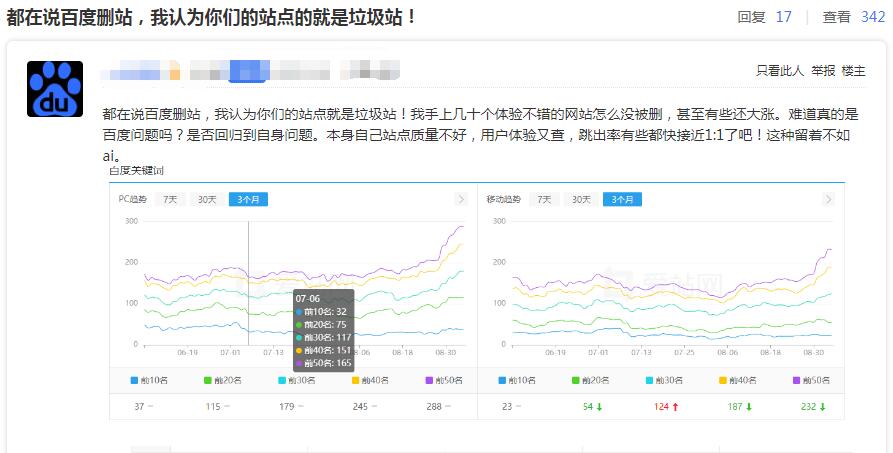Select the 7天 tab in 移动趋势 chart
Viewport: 893px width, 453px height.
tap(544, 199)
